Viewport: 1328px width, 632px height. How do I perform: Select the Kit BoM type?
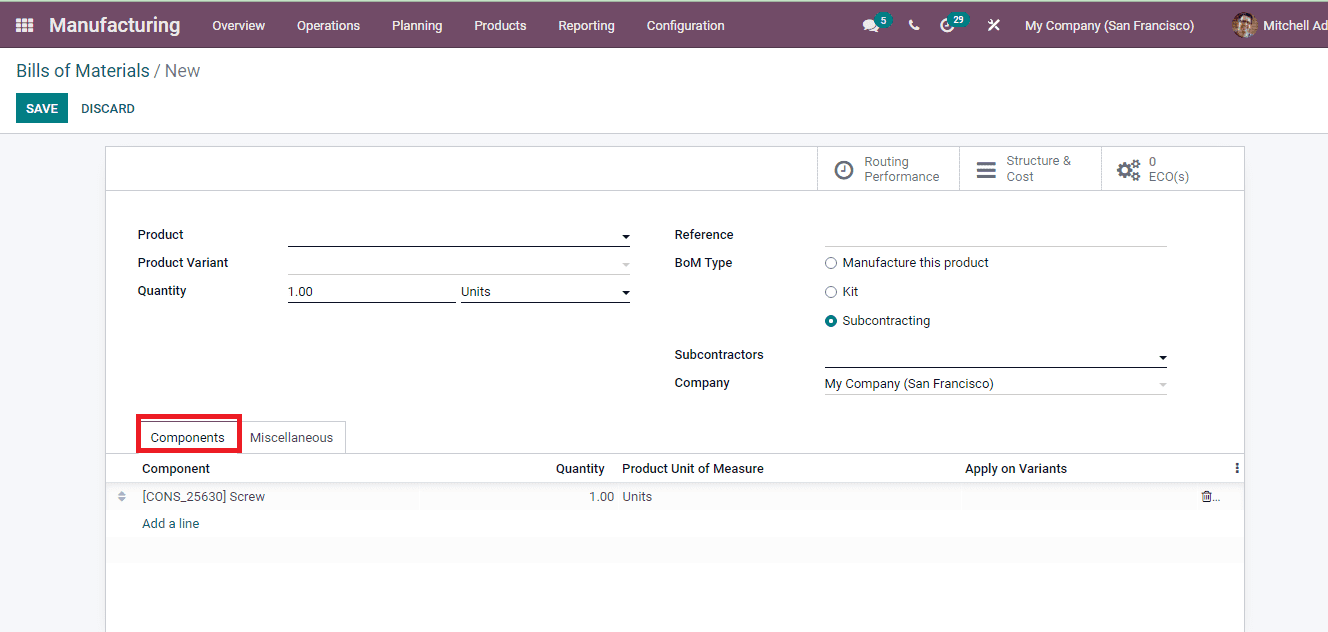click(831, 291)
